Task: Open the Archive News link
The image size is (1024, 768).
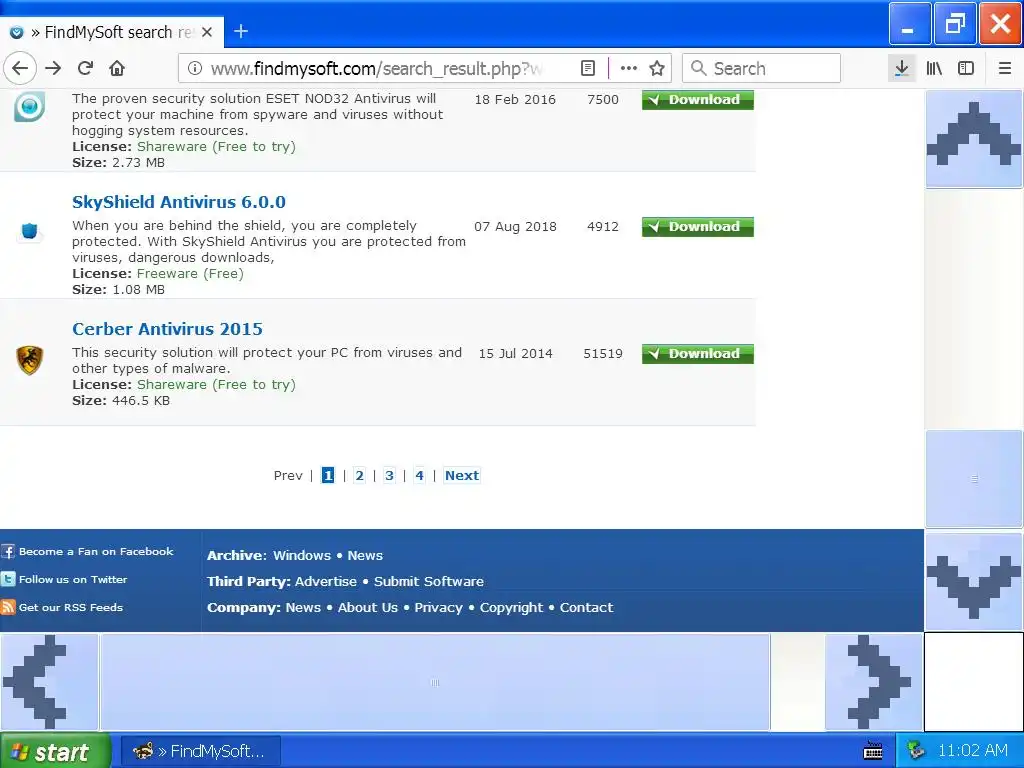Action: click(365, 556)
